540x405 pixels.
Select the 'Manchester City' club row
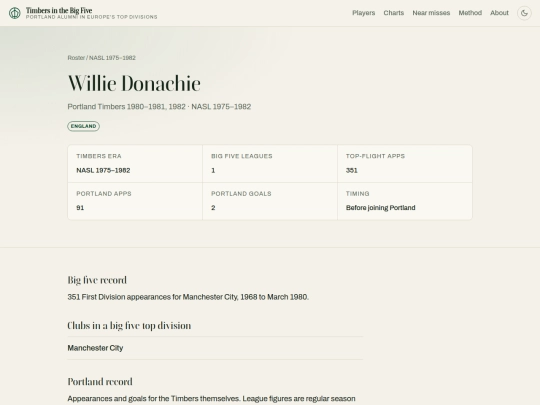(x=215, y=348)
